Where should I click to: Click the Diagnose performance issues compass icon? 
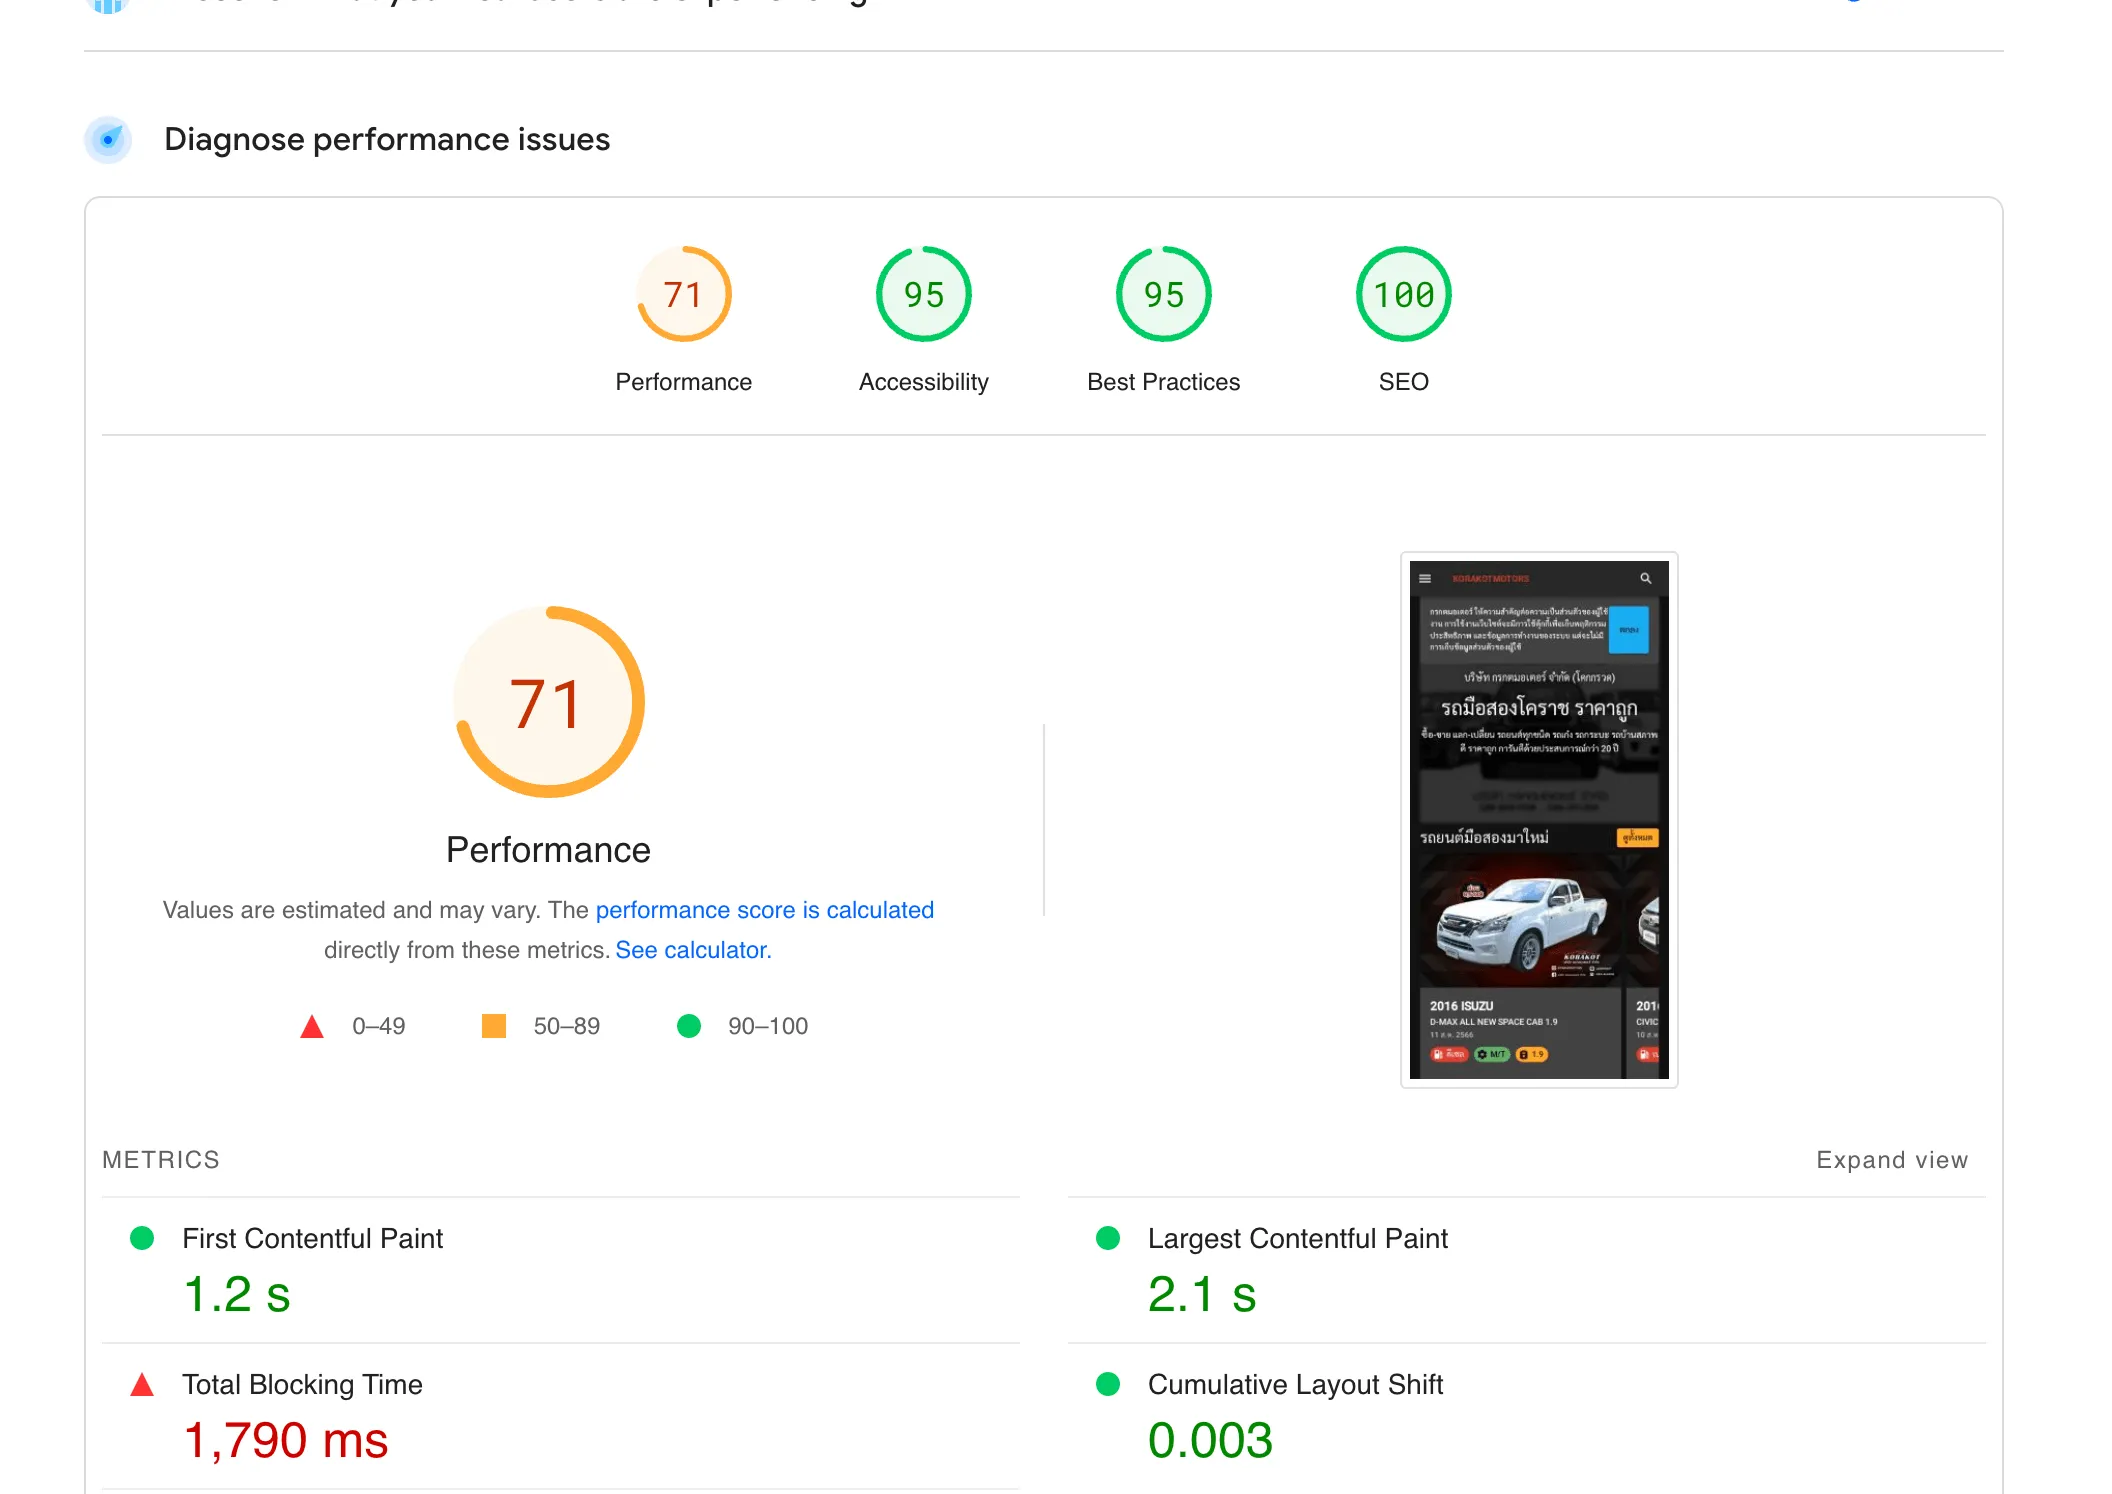point(108,139)
